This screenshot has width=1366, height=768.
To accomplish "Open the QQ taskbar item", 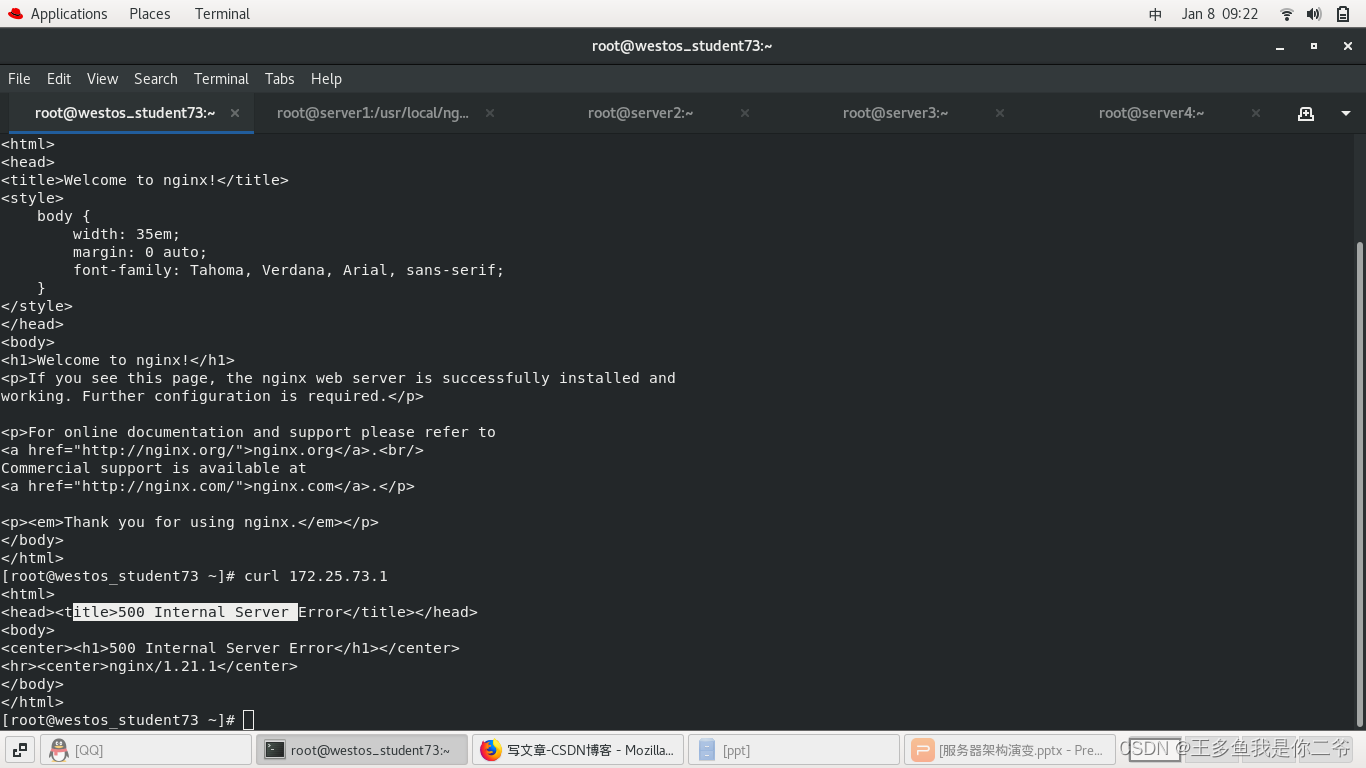I will click(146, 750).
